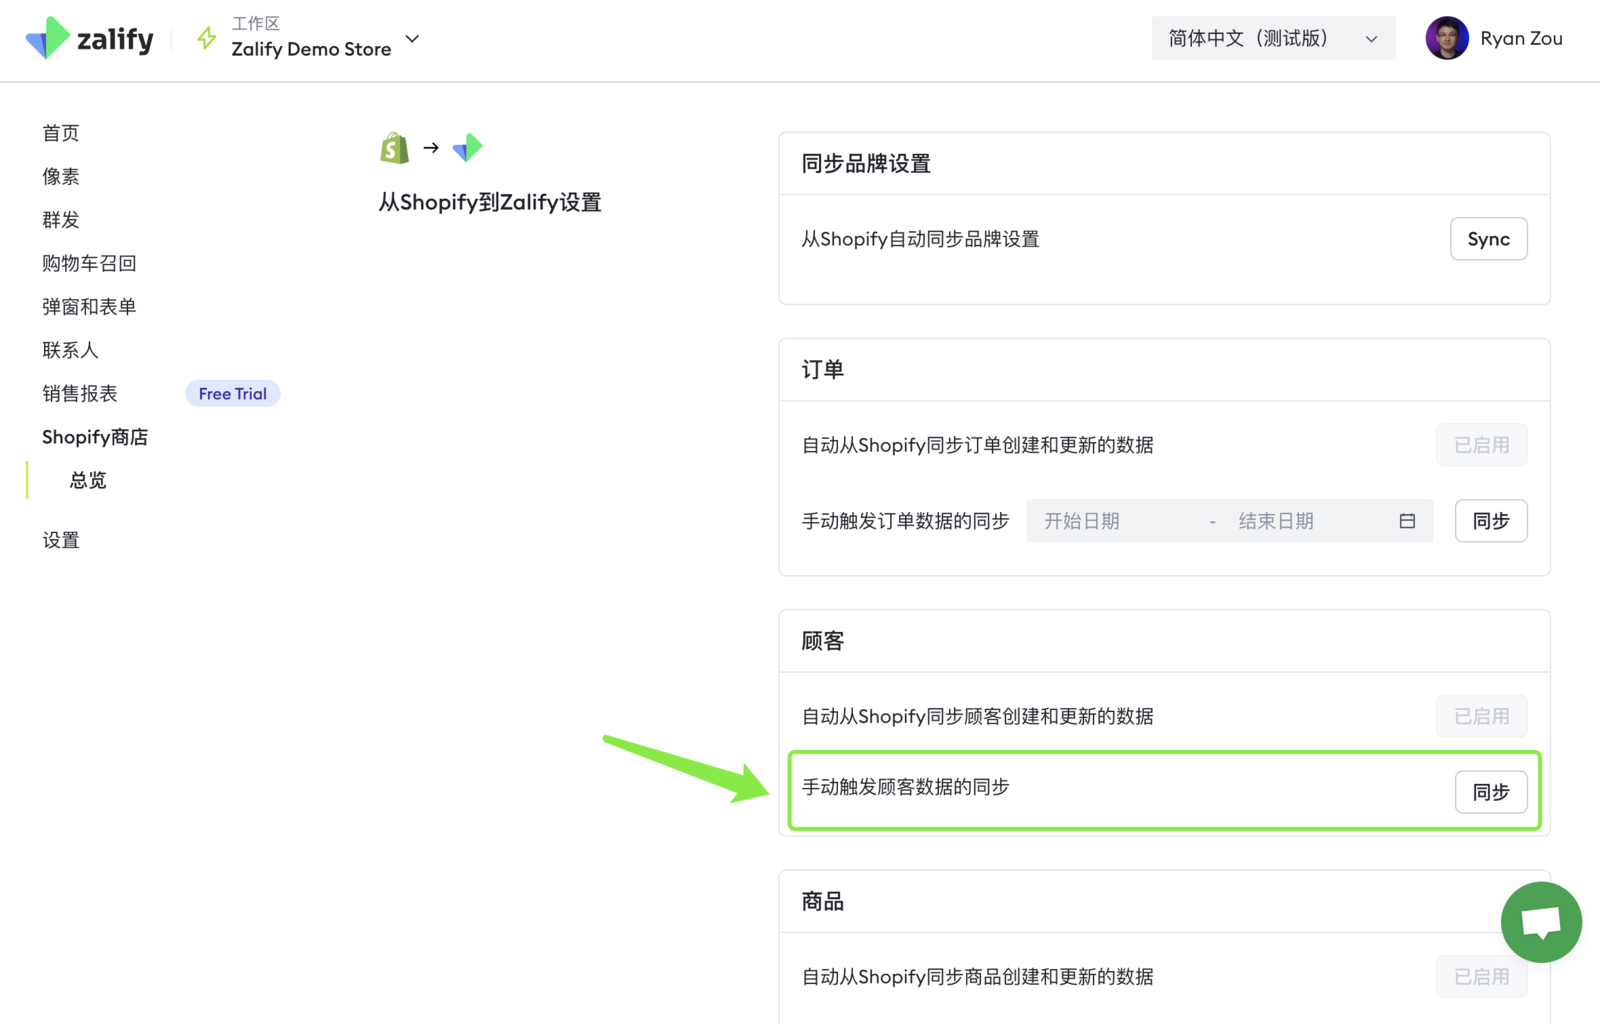
Task: Go to 首页 in the sidebar
Action: [61, 133]
